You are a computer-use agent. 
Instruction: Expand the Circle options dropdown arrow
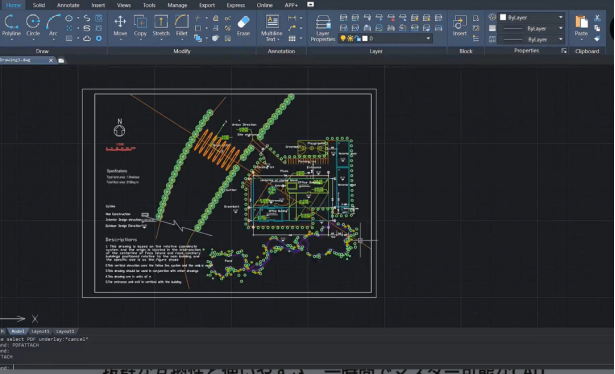coord(33,39)
